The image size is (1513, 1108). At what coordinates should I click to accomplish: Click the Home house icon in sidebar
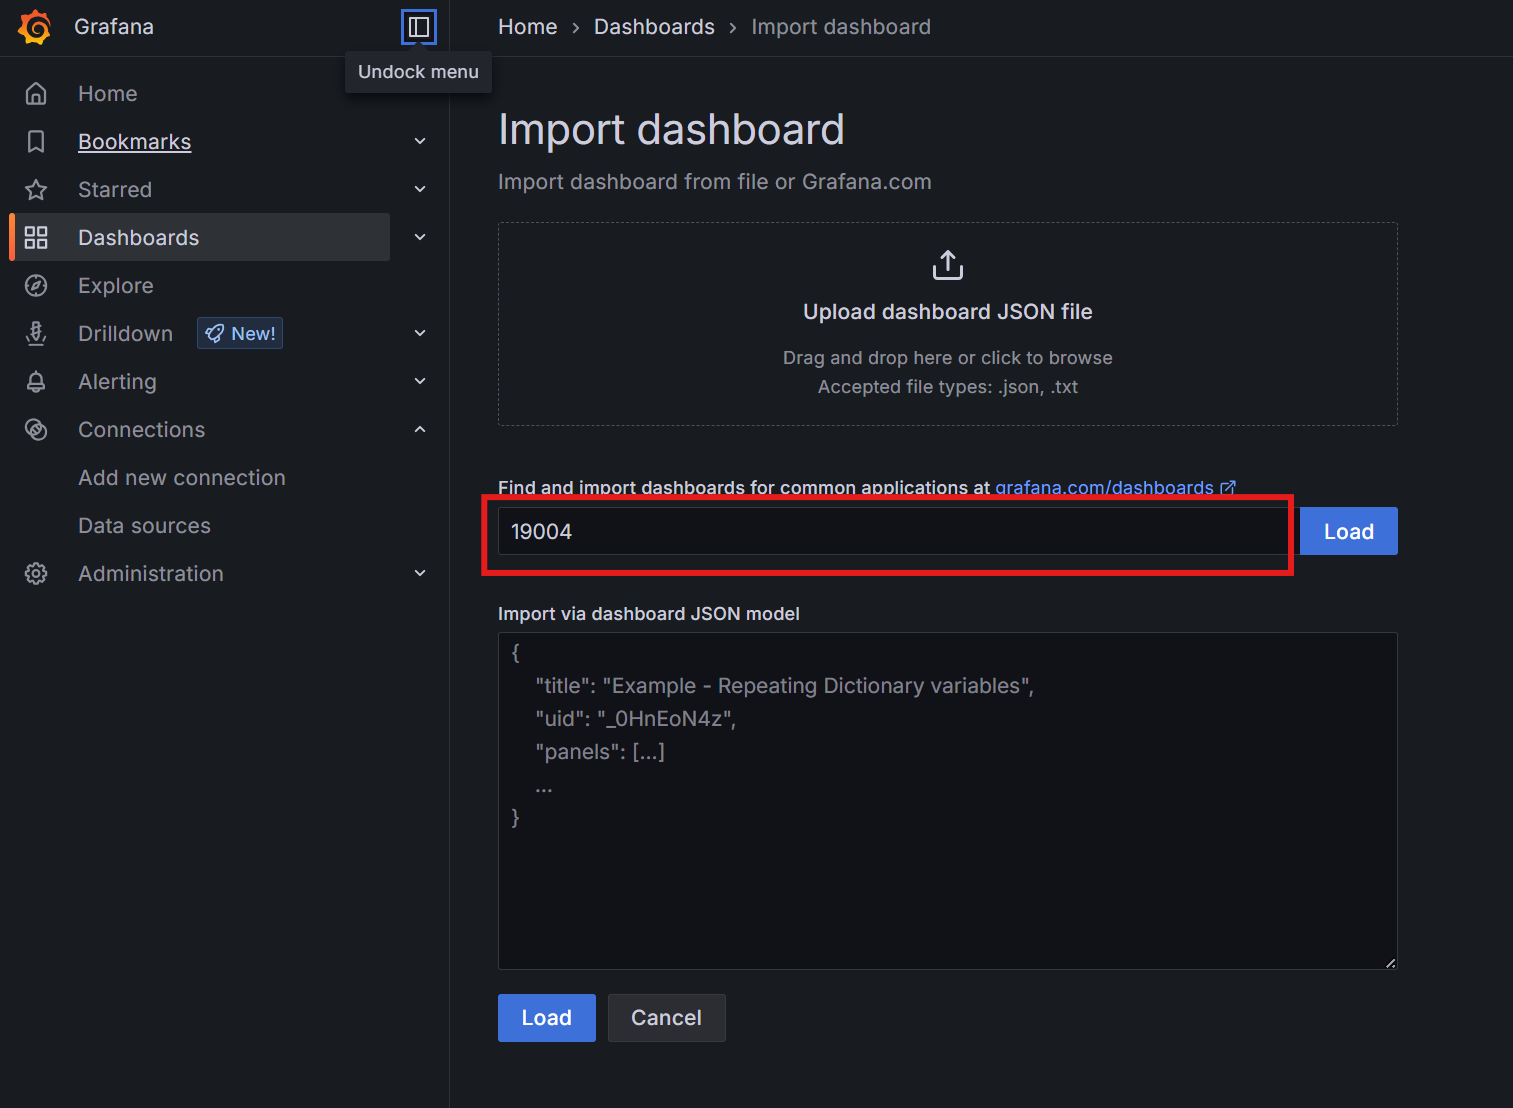coord(36,94)
